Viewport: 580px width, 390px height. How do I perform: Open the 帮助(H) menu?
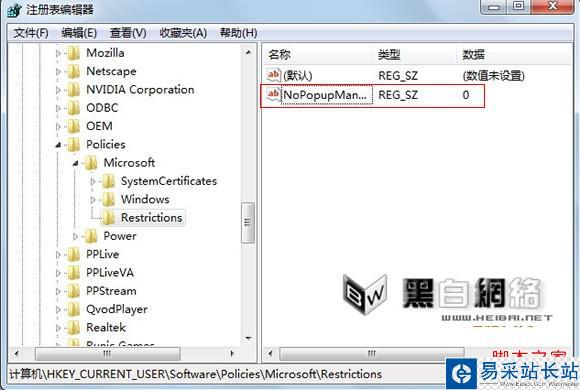tap(239, 33)
